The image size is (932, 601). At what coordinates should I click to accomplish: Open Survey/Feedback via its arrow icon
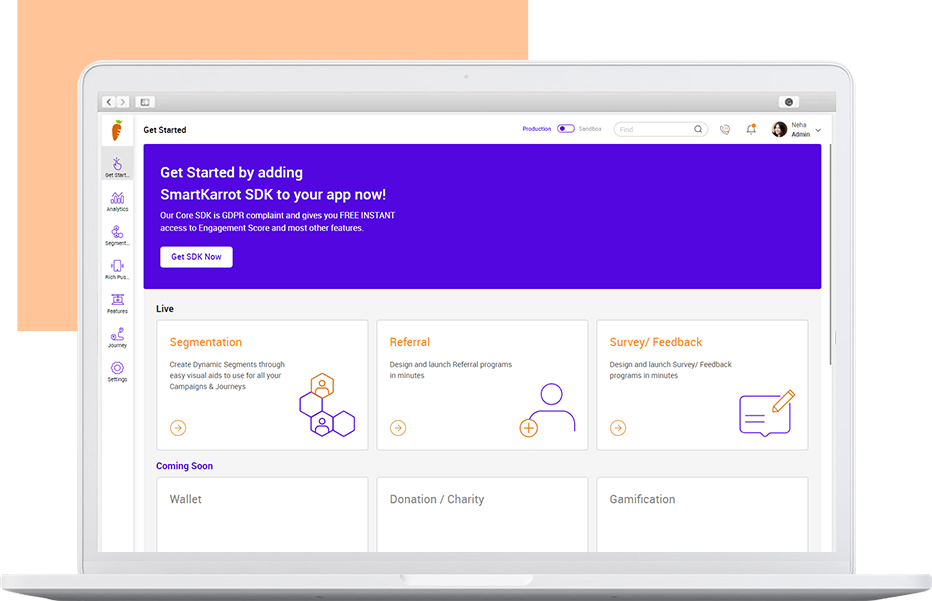618,427
